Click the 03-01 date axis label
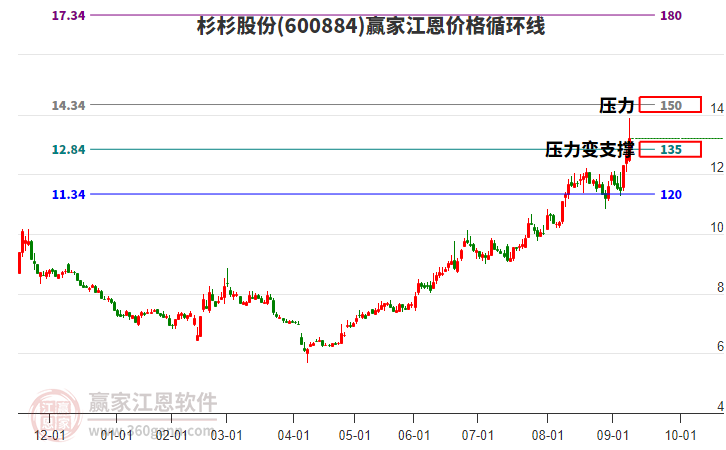The height and width of the screenshot is (450, 726). click(x=226, y=436)
